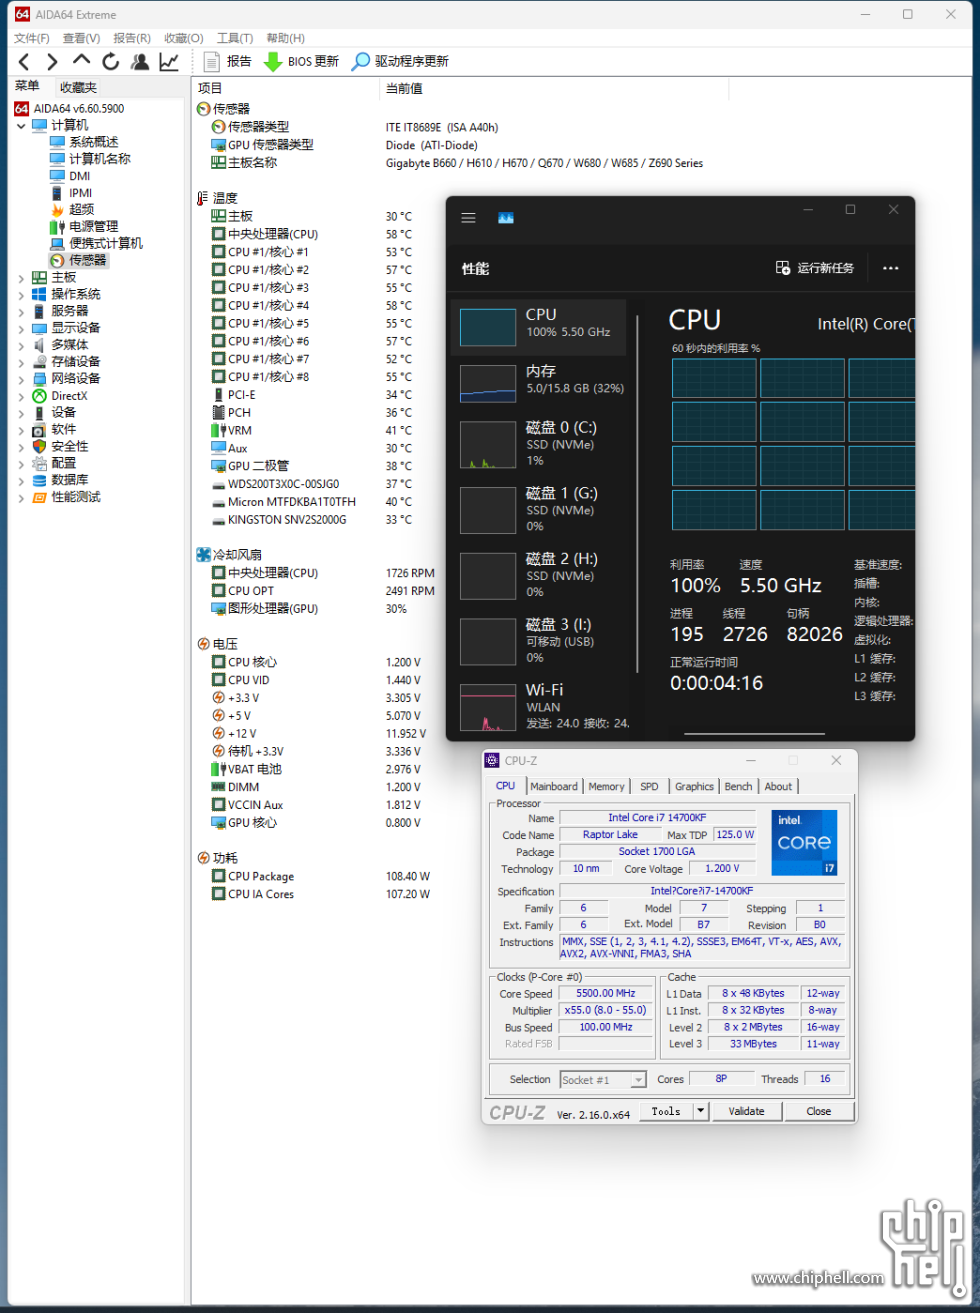This screenshot has height=1313, width=980.
Task: Switch to CPU-Z SPD tab
Action: point(650,786)
